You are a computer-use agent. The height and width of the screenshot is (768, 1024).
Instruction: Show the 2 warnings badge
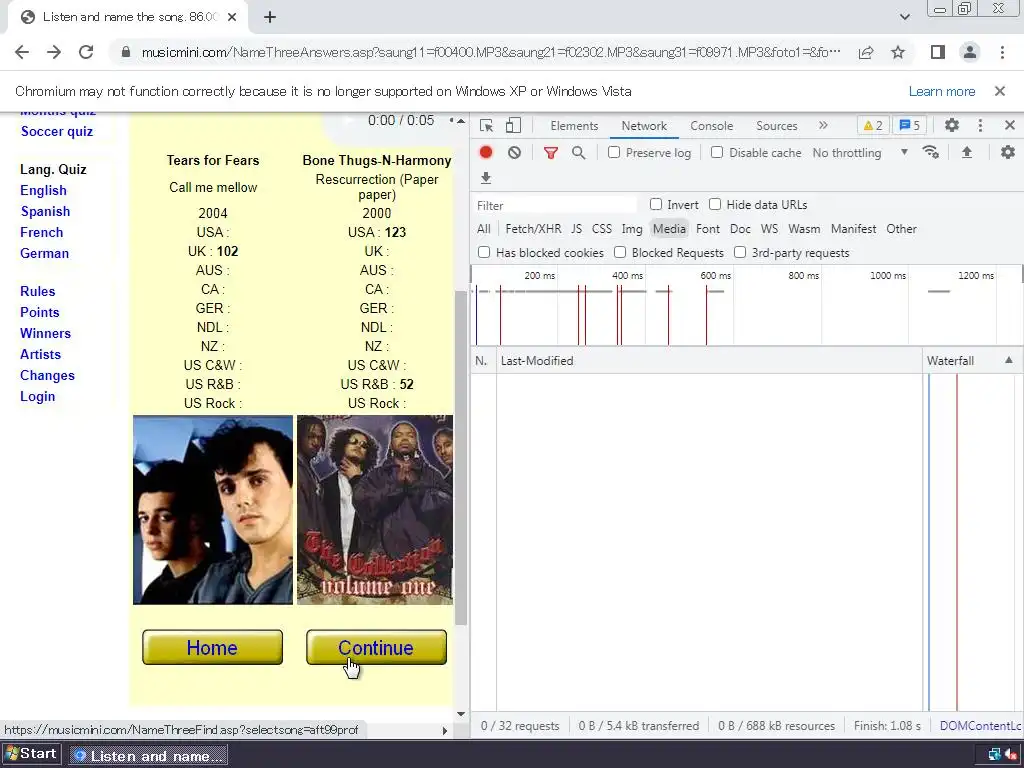click(x=873, y=125)
